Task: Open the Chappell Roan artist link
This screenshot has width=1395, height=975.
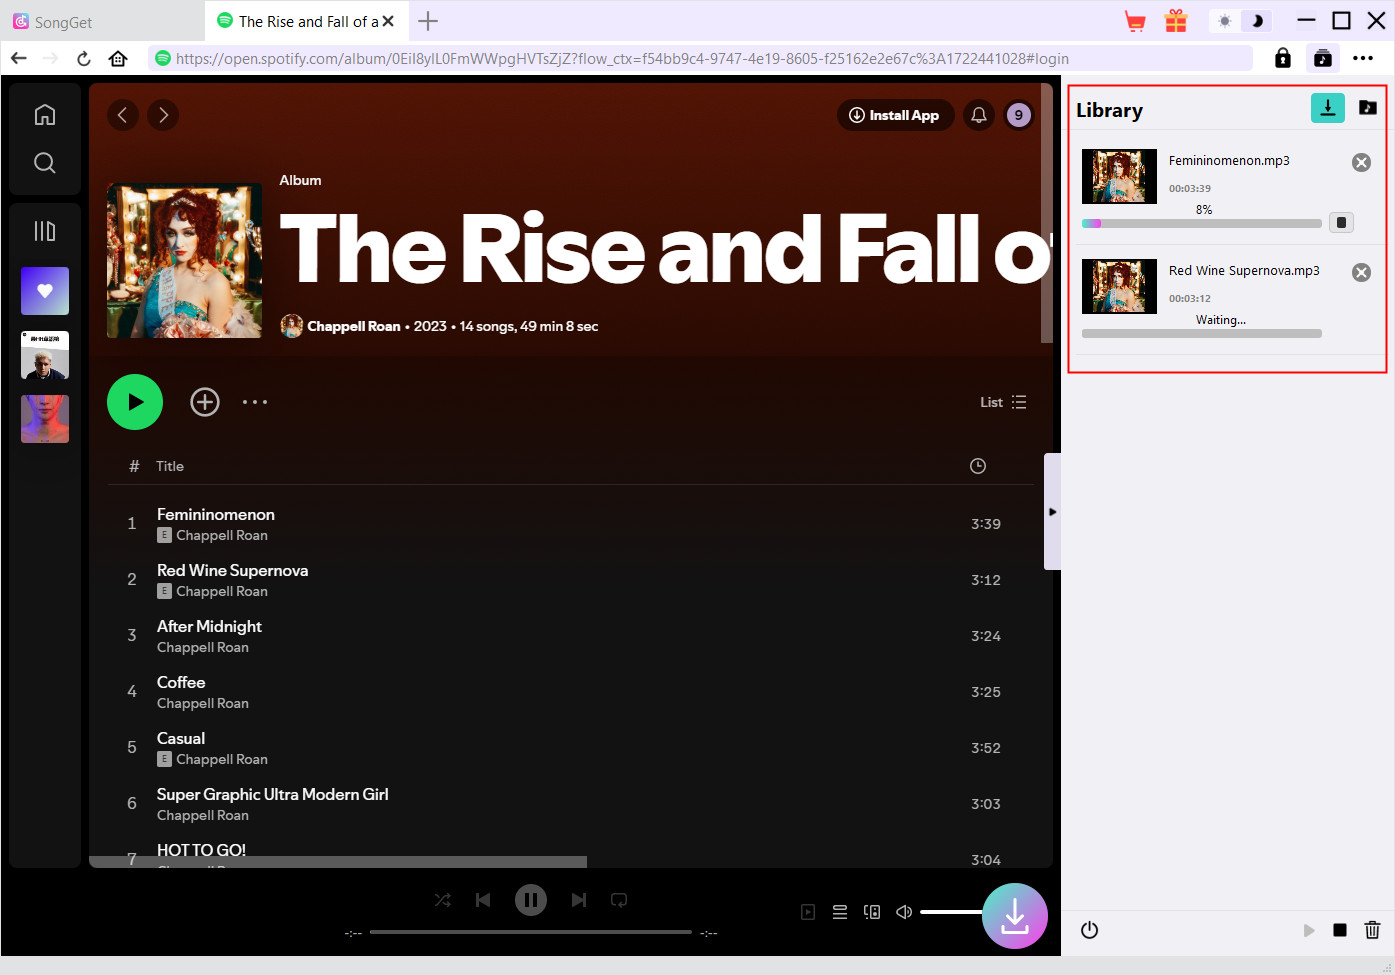Action: 353,326
